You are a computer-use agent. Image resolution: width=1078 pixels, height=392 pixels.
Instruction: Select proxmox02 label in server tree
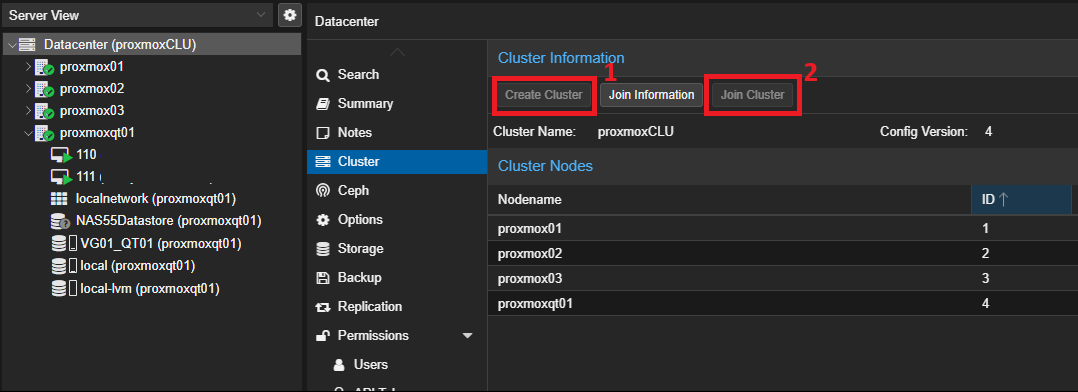click(91, 89)
